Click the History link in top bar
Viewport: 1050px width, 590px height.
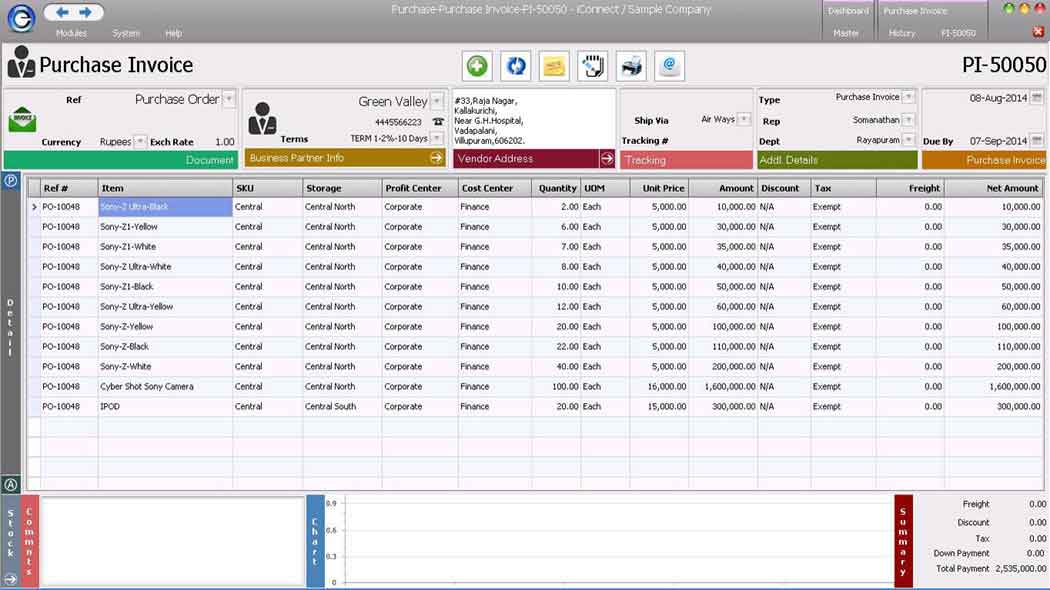901,33
